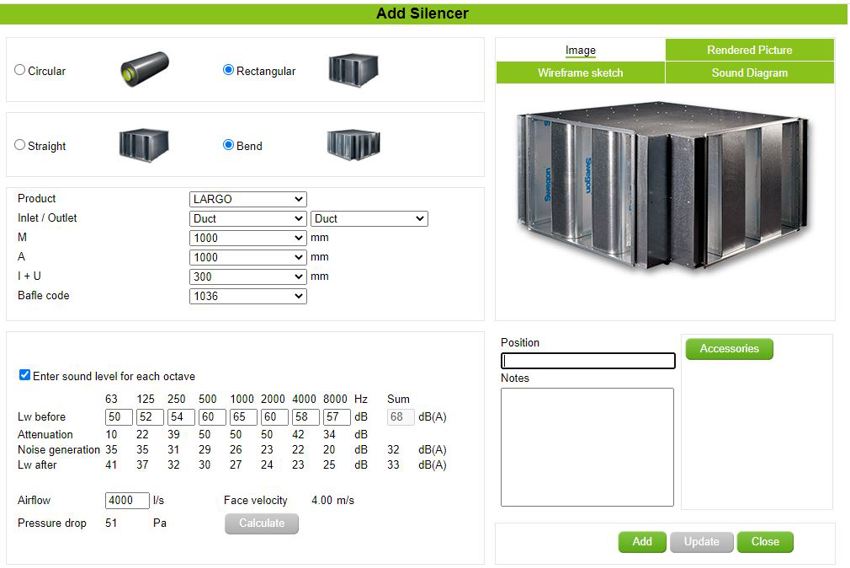Uncheck Enter sound level for each octave
850x568 pixels.
coord(25,375)
